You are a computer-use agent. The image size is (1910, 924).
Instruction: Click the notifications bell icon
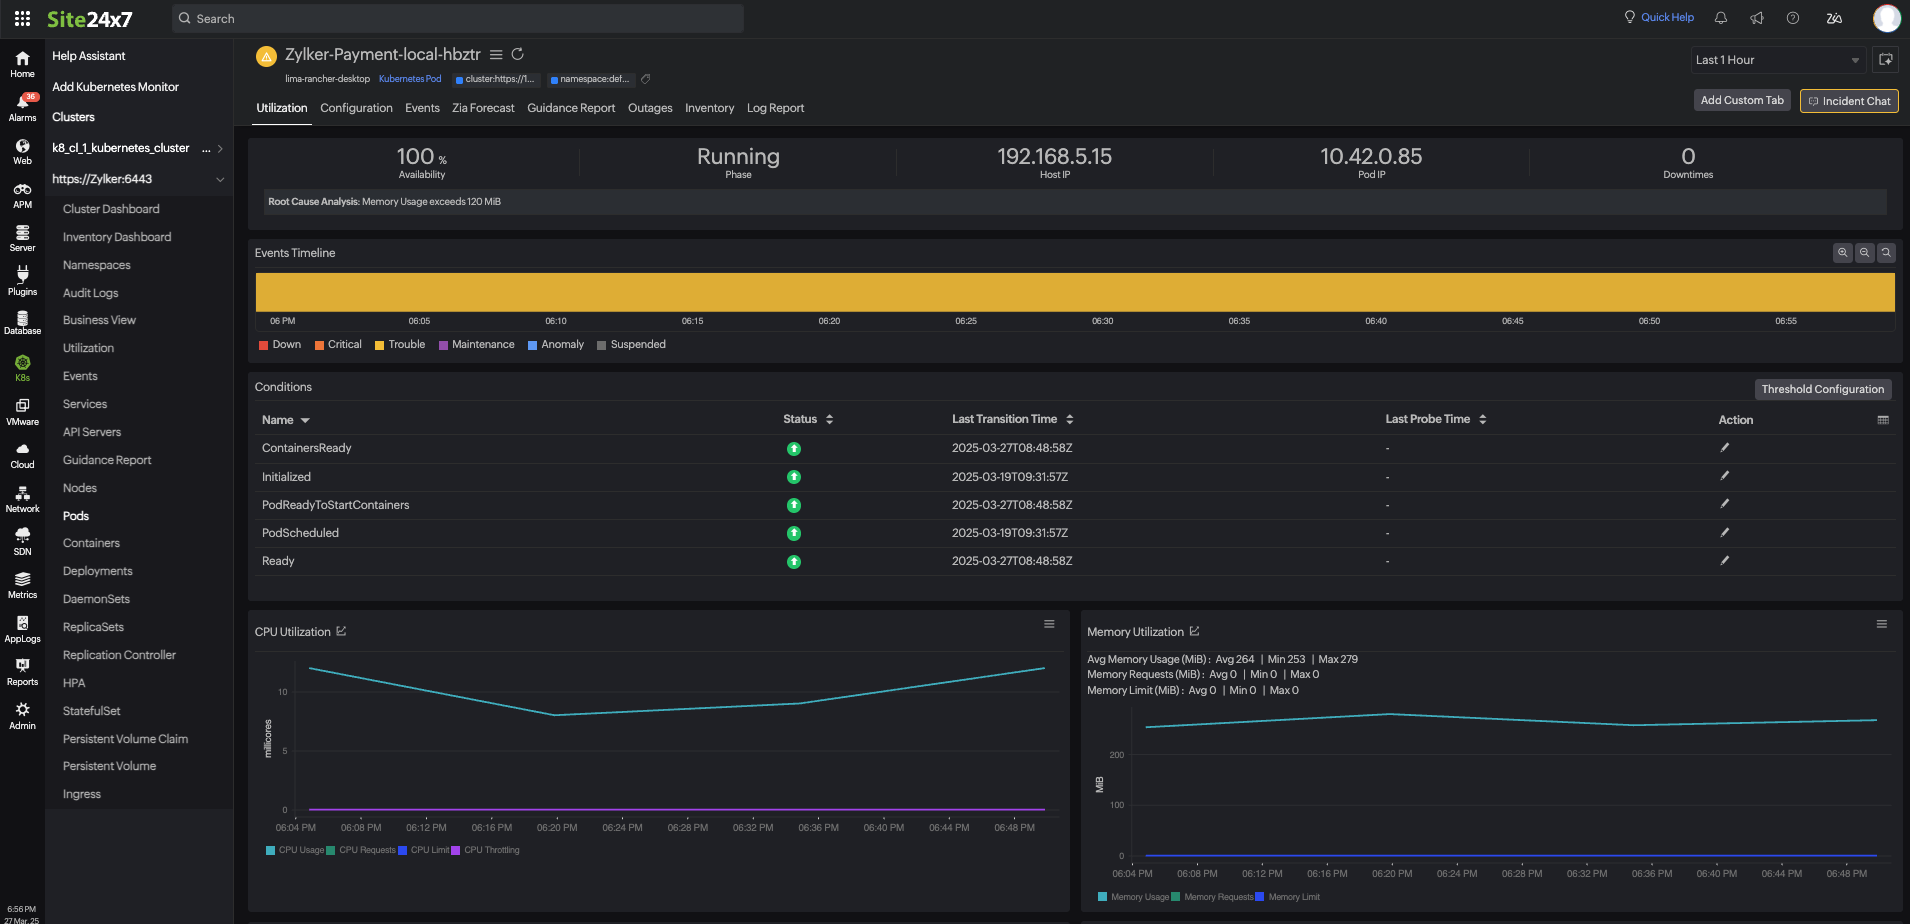(x=1721, y=18)
